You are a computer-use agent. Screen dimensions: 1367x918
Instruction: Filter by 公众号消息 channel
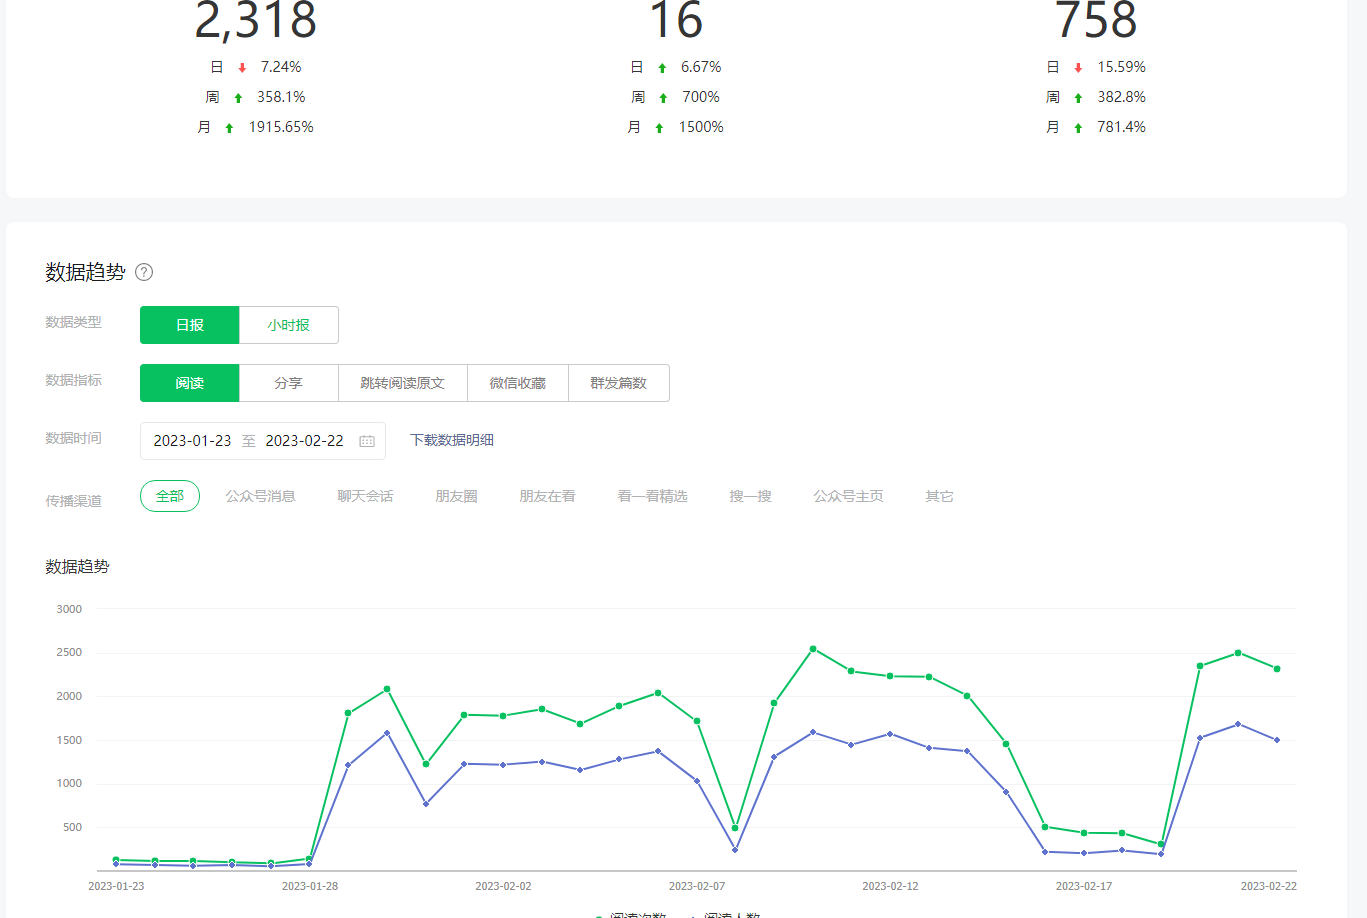click(260, 496)
